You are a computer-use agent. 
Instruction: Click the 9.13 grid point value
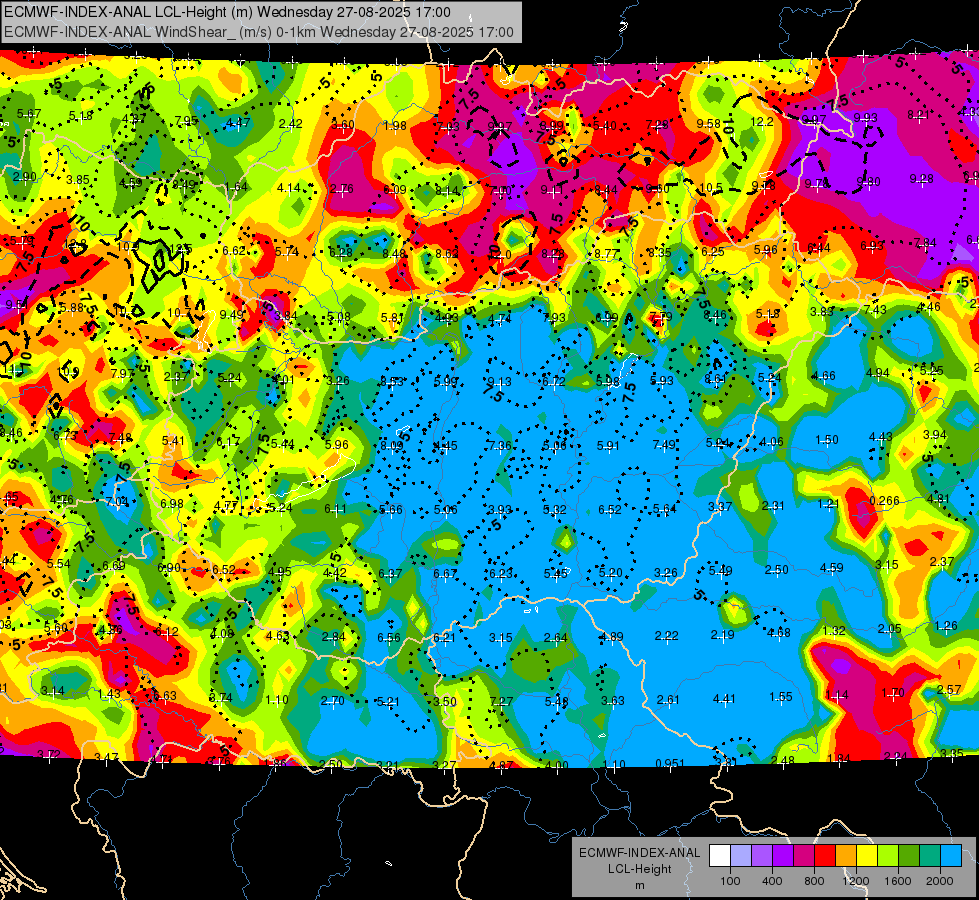(499, 382)
